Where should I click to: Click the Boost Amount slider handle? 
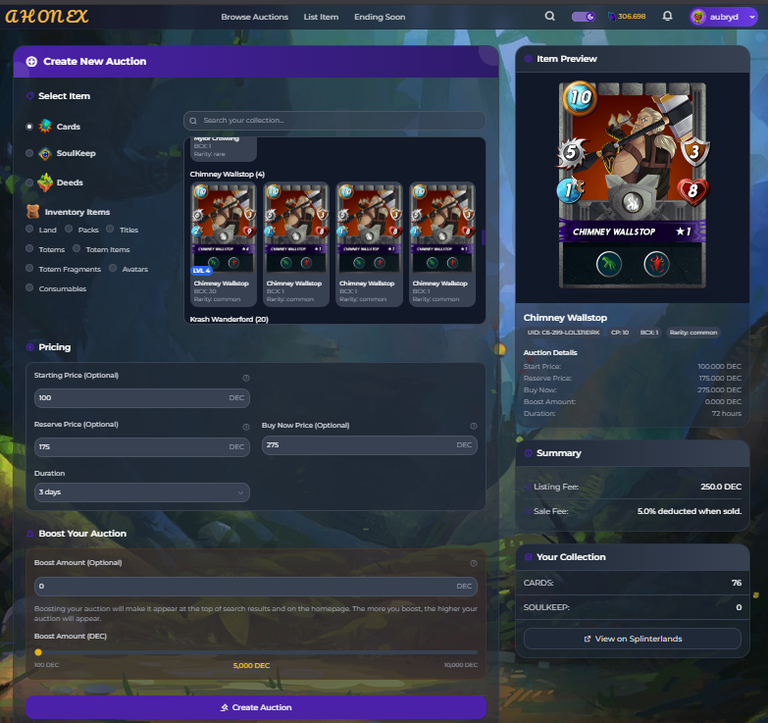[38, 652]
